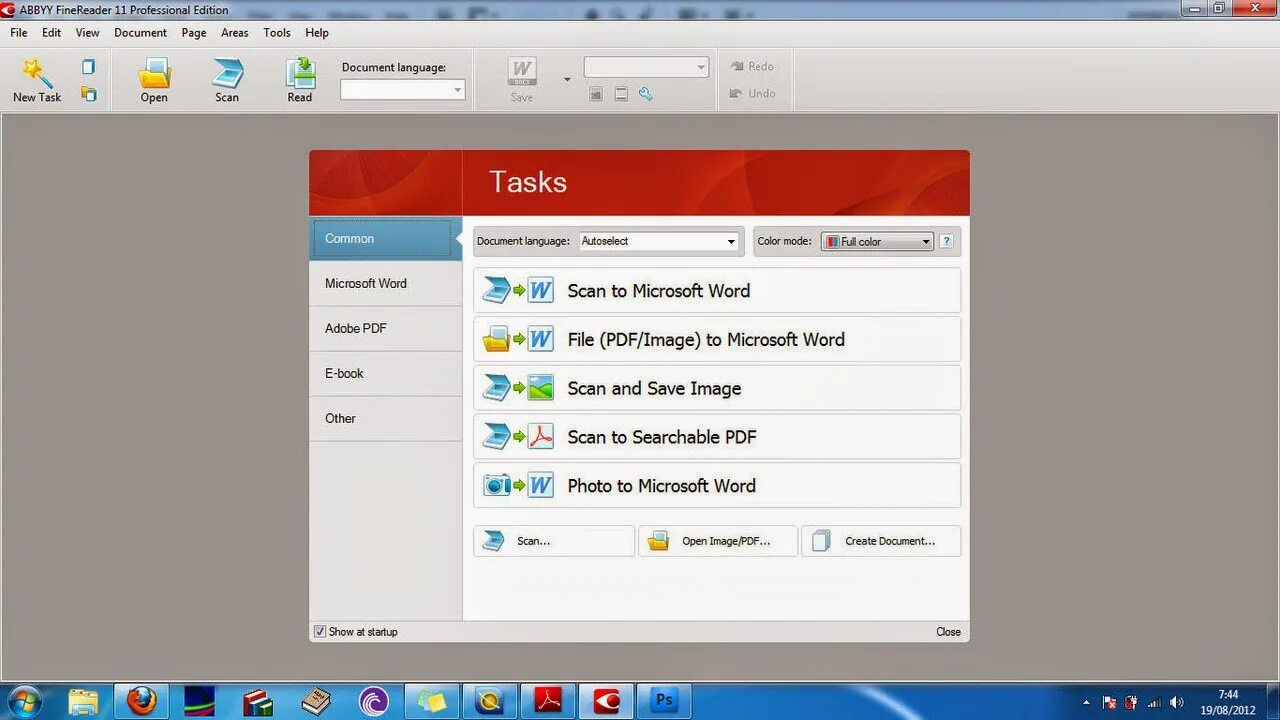1280x720 pixels.
Task: Launch Scan to Microsoft Word task
Action: pyautogui.click(x=717, y=291)
